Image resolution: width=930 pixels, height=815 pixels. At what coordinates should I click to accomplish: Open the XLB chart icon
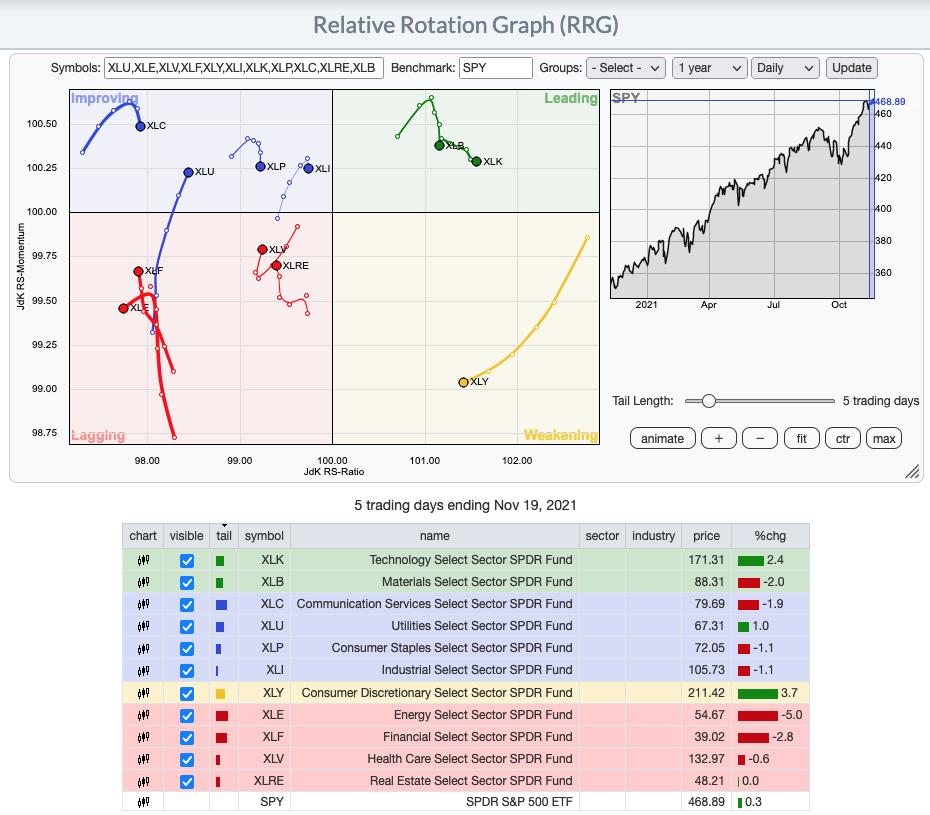click(143, 582)
